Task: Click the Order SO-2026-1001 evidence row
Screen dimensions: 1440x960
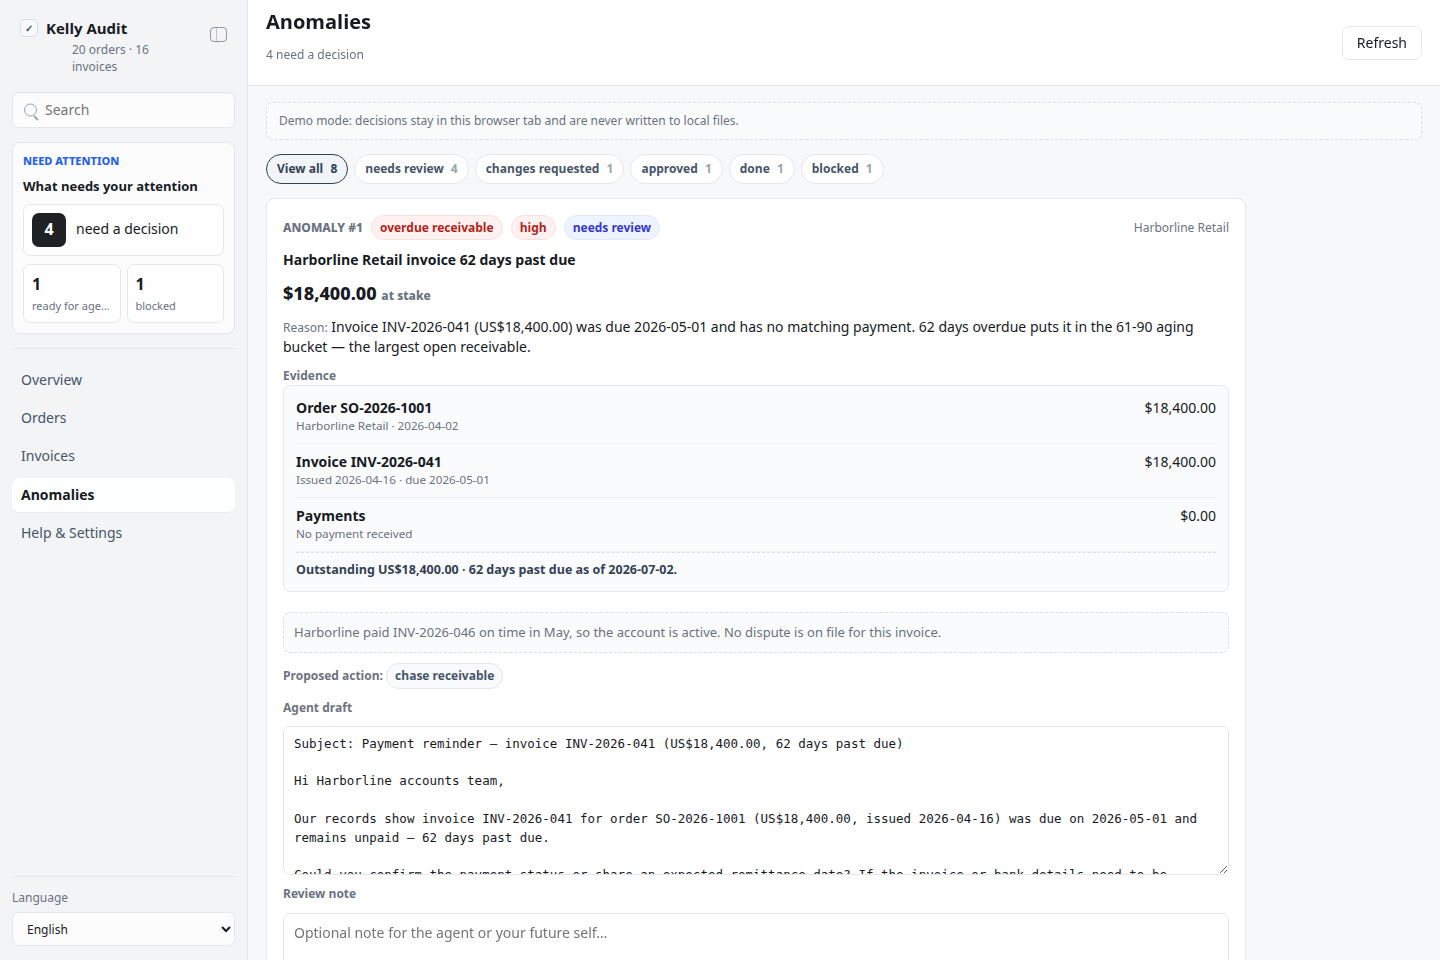Action: 756,416
